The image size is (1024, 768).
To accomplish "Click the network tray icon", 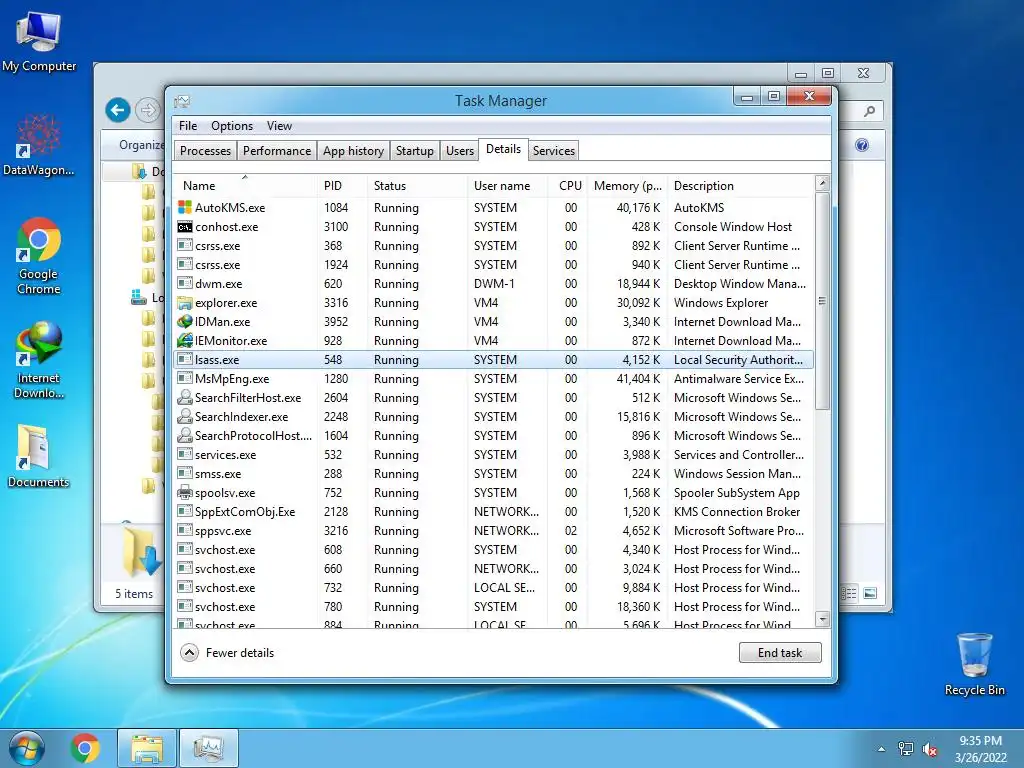I will (906, 749).
